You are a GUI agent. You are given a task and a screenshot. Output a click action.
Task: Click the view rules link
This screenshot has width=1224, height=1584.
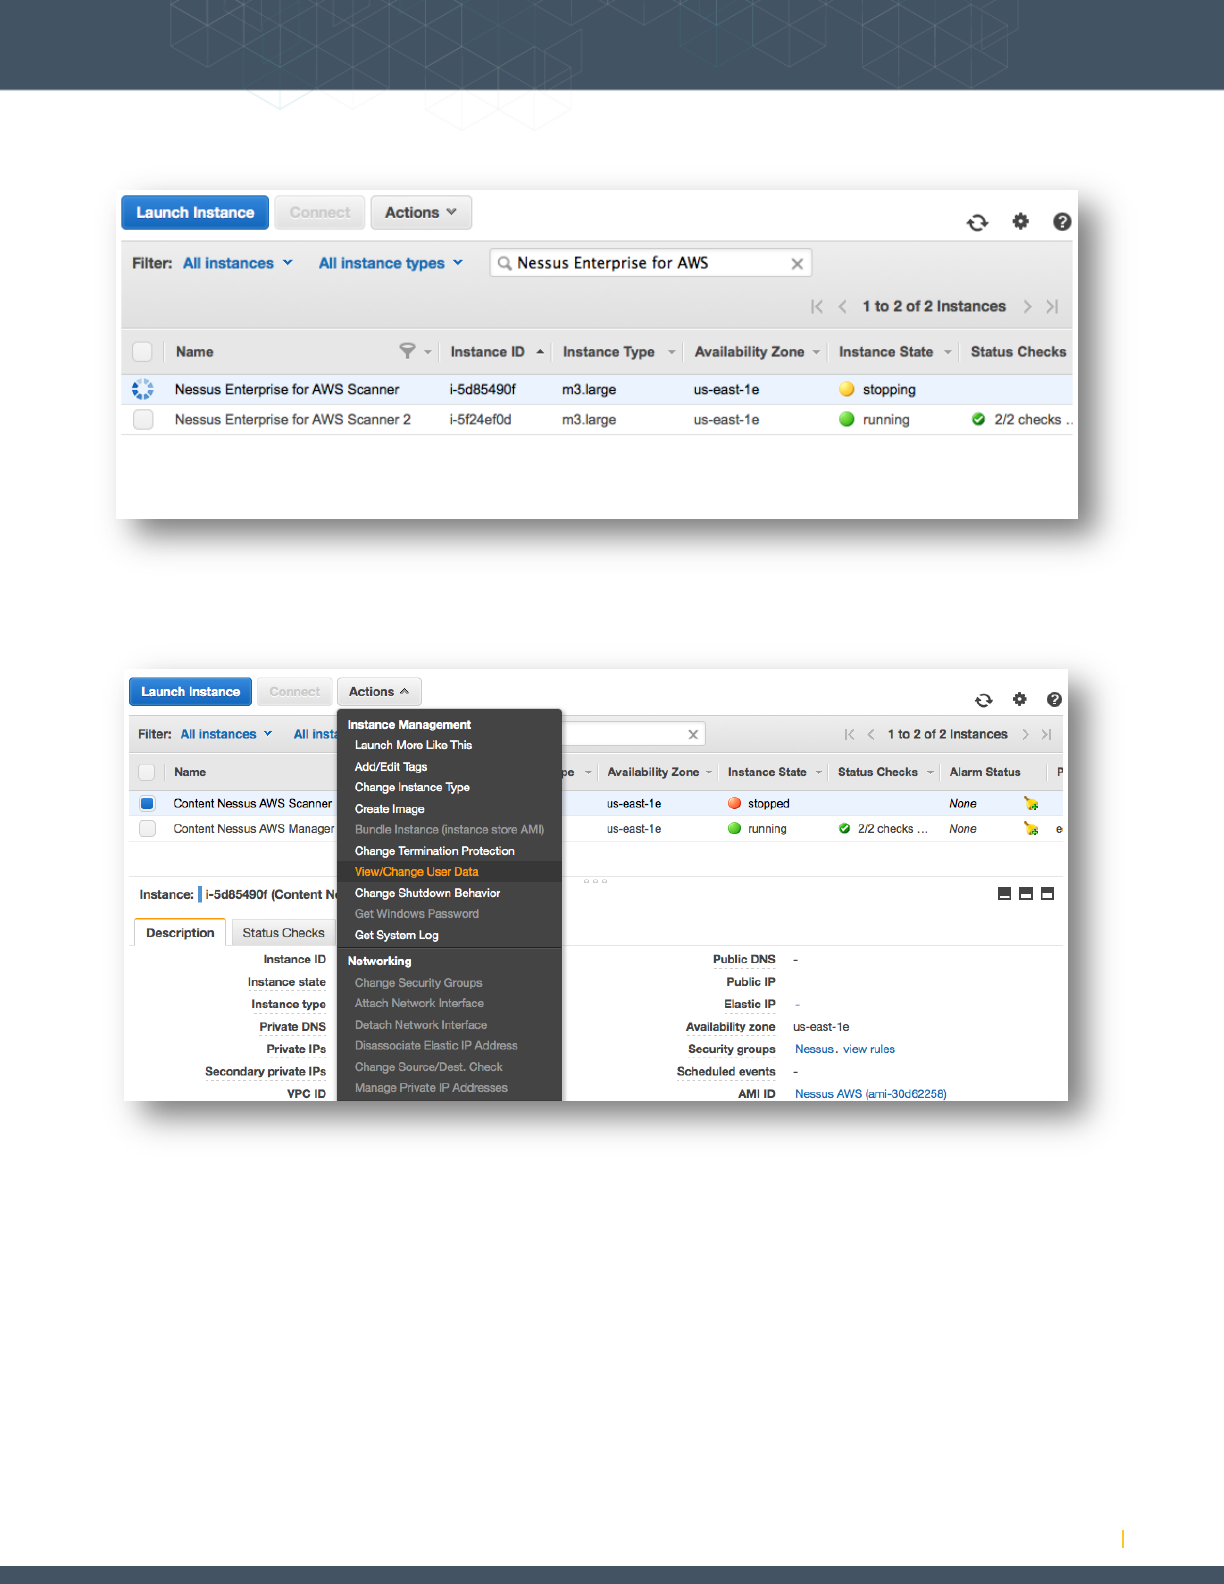(869, 1049)
